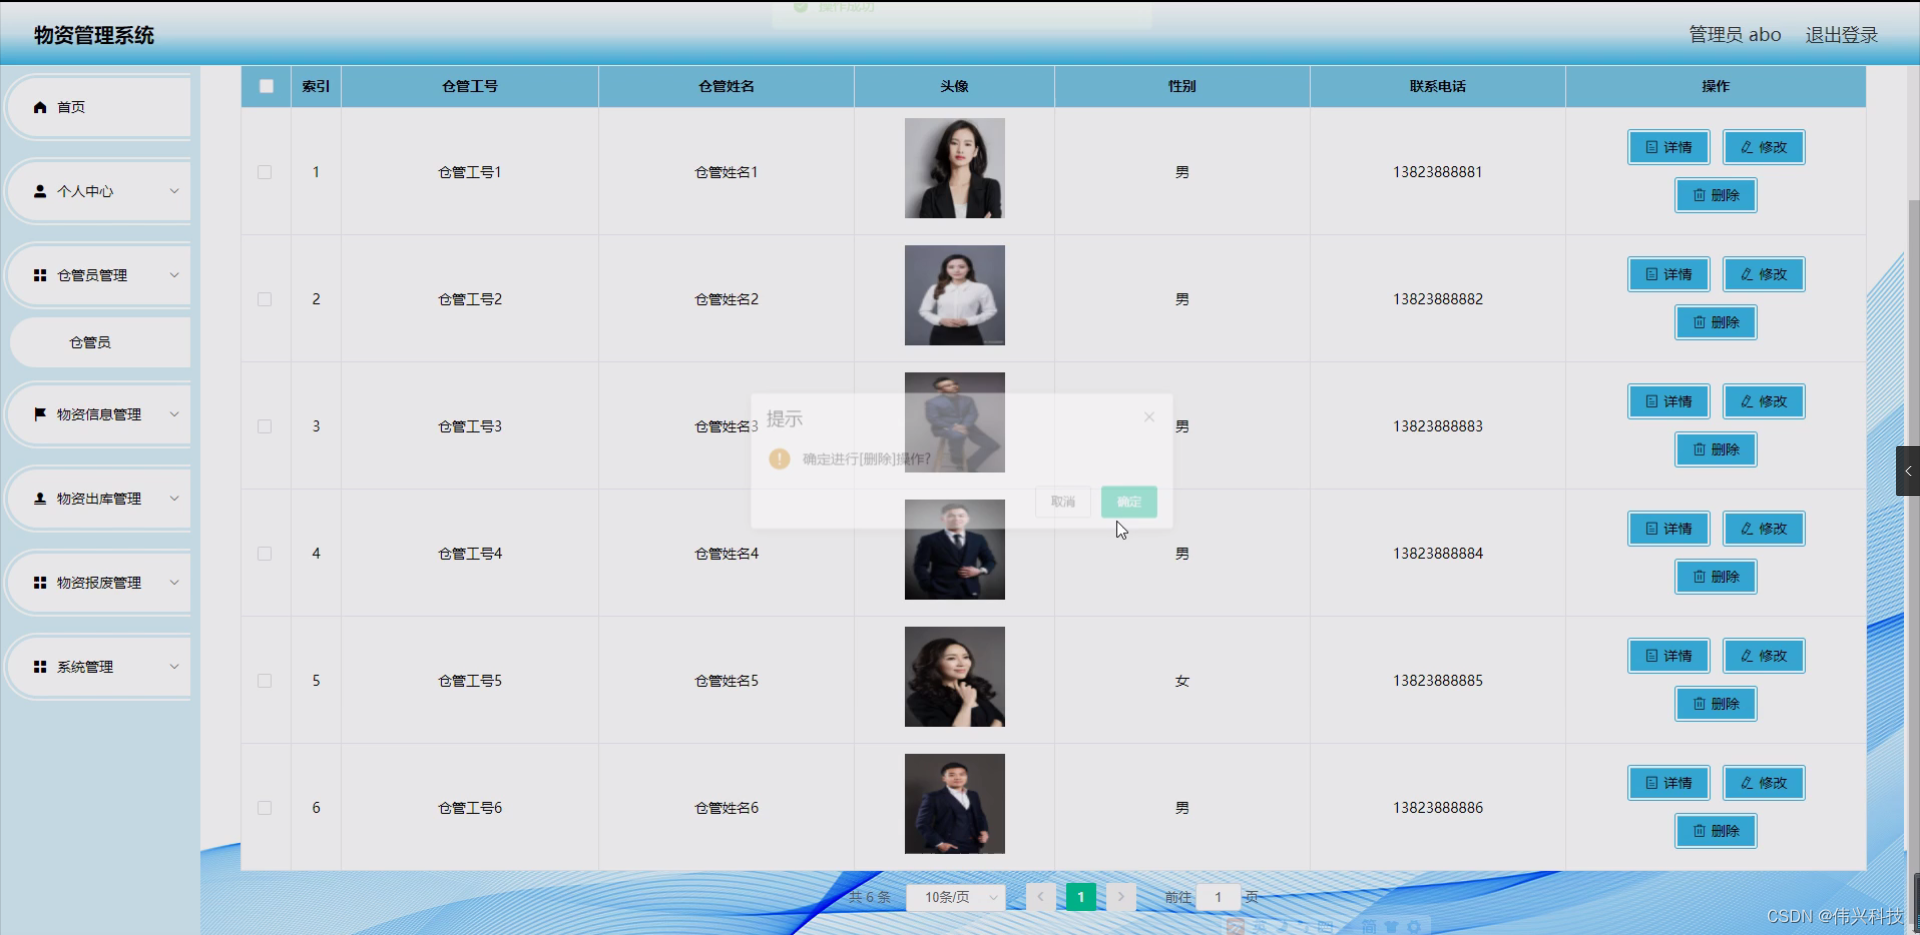The height and width of the screenshot is (935, 1920).
Task: Check the checkbox for 仓管工号5
Action: coord(264,681)
